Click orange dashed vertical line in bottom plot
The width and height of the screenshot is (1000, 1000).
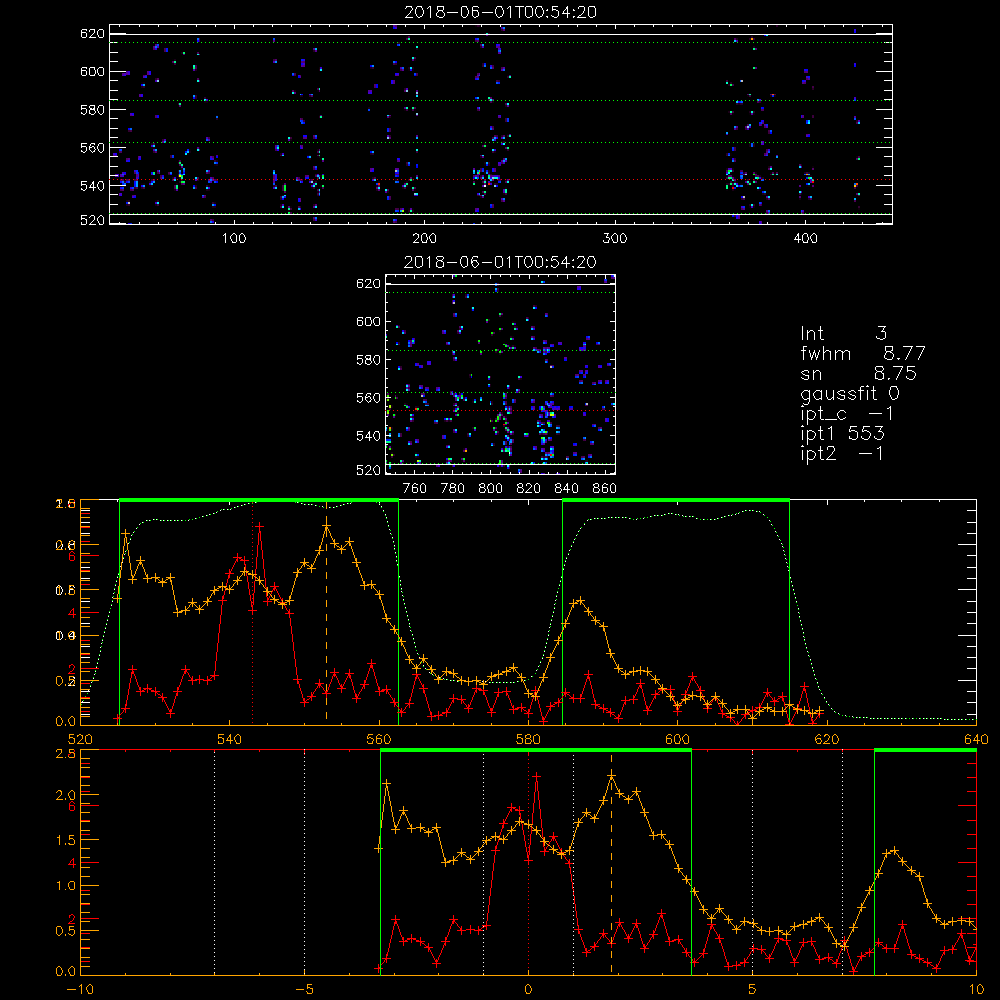[x=612, y=861]
